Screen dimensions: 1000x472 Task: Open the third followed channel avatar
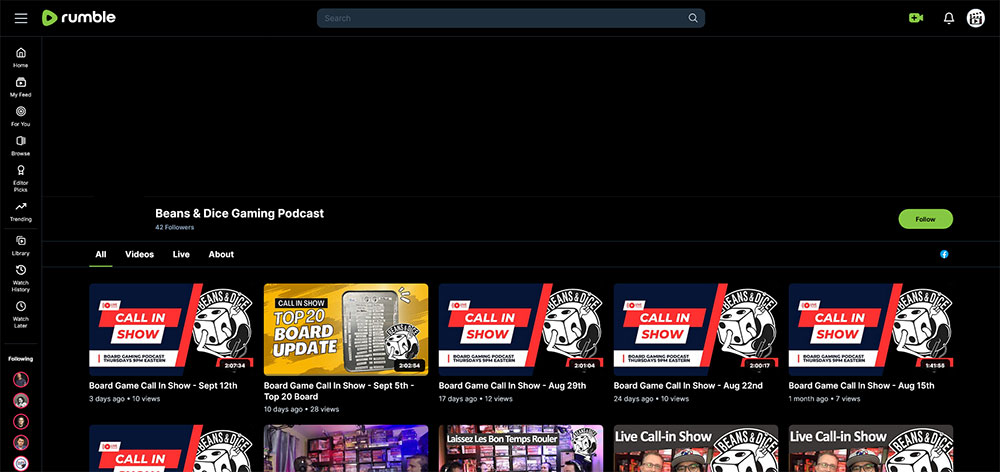pos(21,422)
